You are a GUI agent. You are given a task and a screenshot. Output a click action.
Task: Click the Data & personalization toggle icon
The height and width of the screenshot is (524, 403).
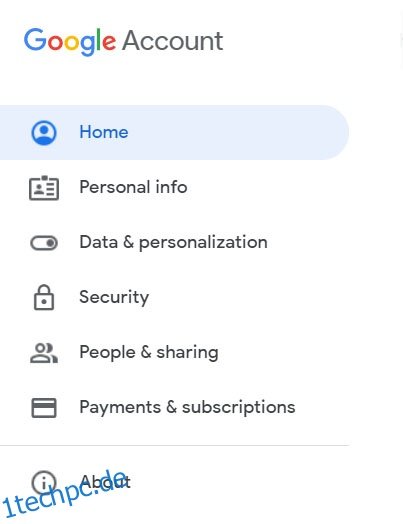tap(44, 243)
